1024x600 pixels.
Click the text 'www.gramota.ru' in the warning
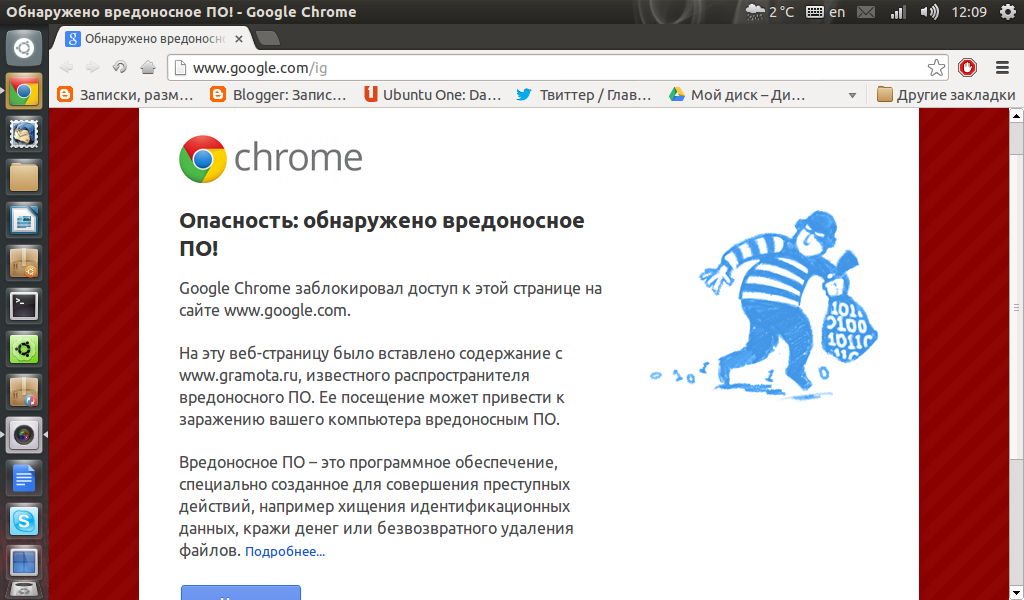click(238, 375)
